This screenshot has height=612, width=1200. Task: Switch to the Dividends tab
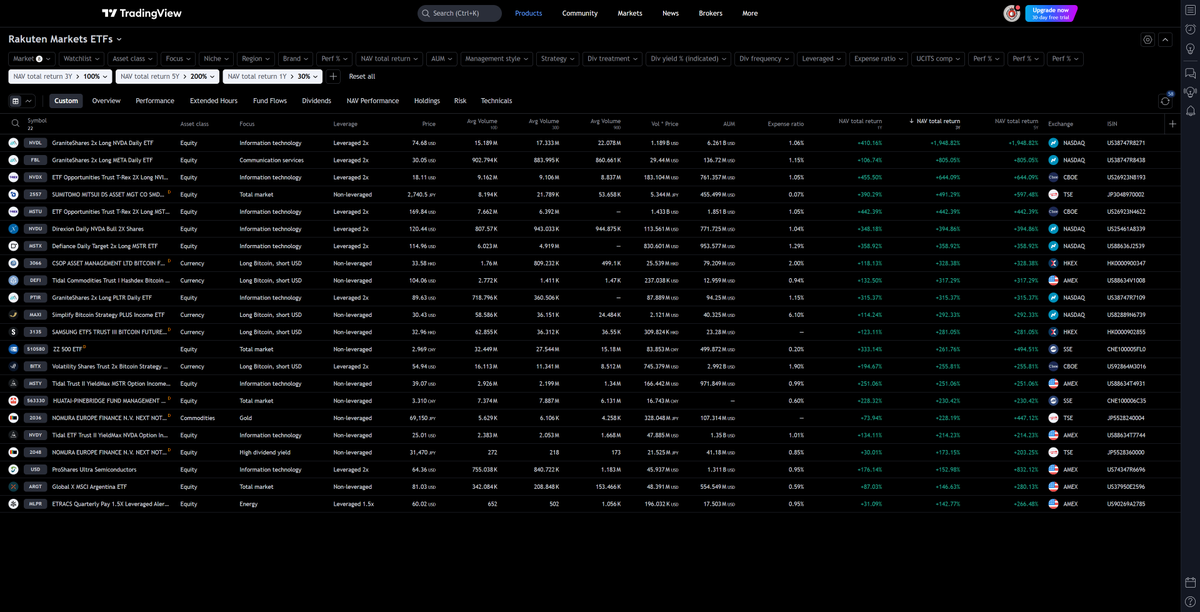[316, 101]
